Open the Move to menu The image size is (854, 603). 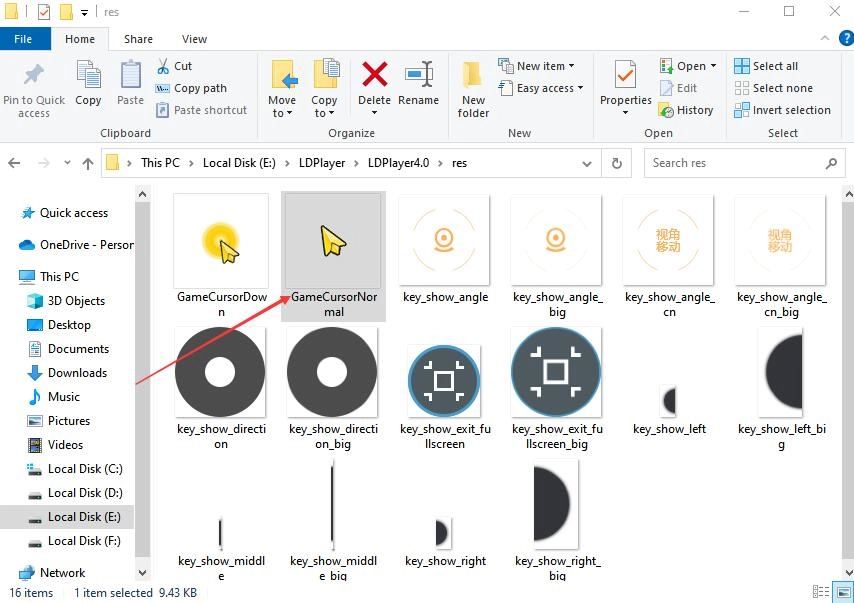282,89
